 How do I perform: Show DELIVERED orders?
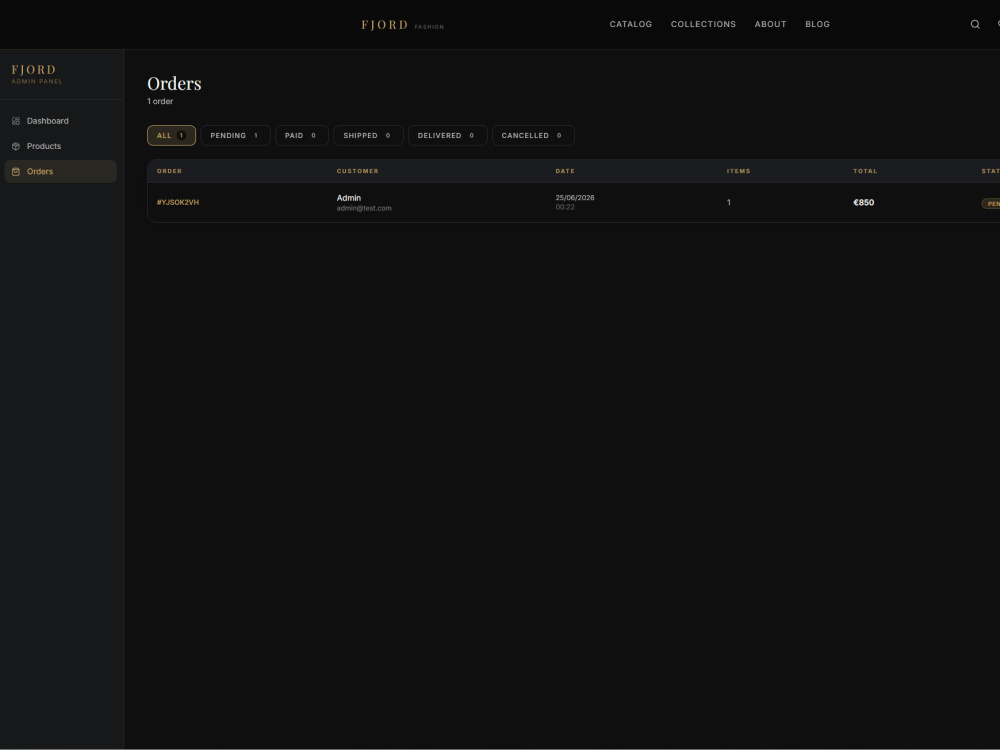pos(447,135)
